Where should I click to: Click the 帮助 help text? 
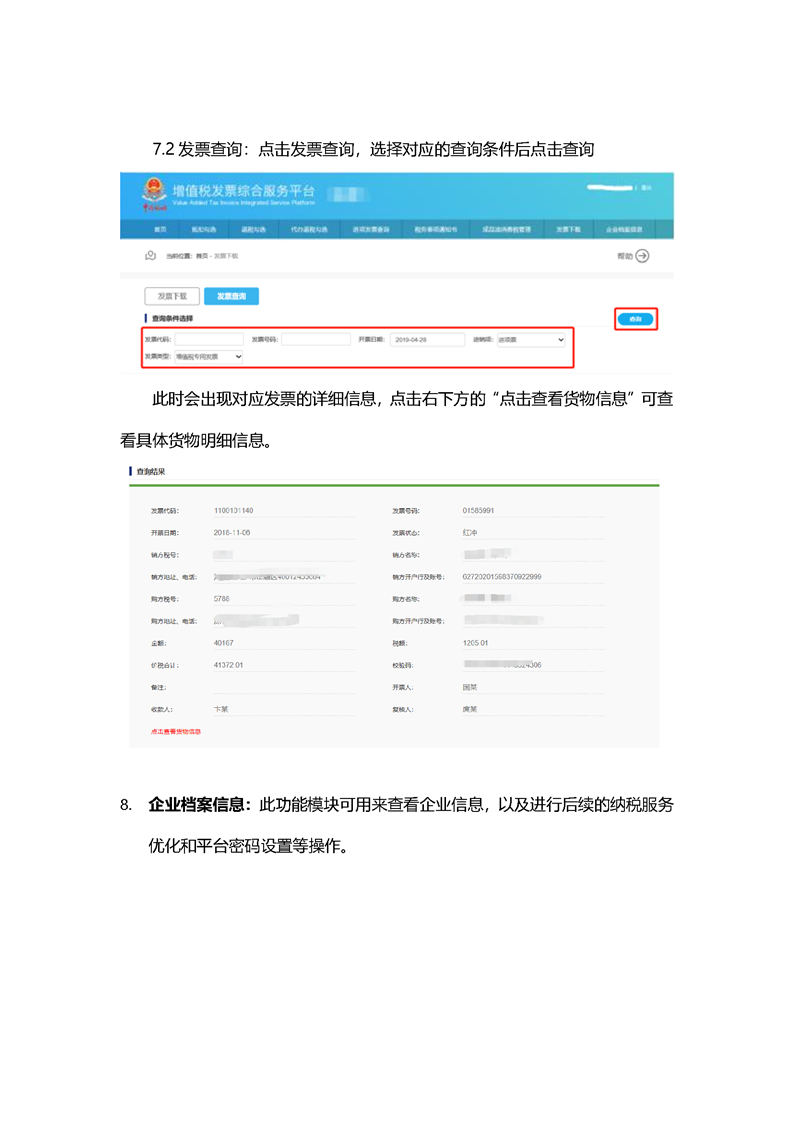coord(625,256)
